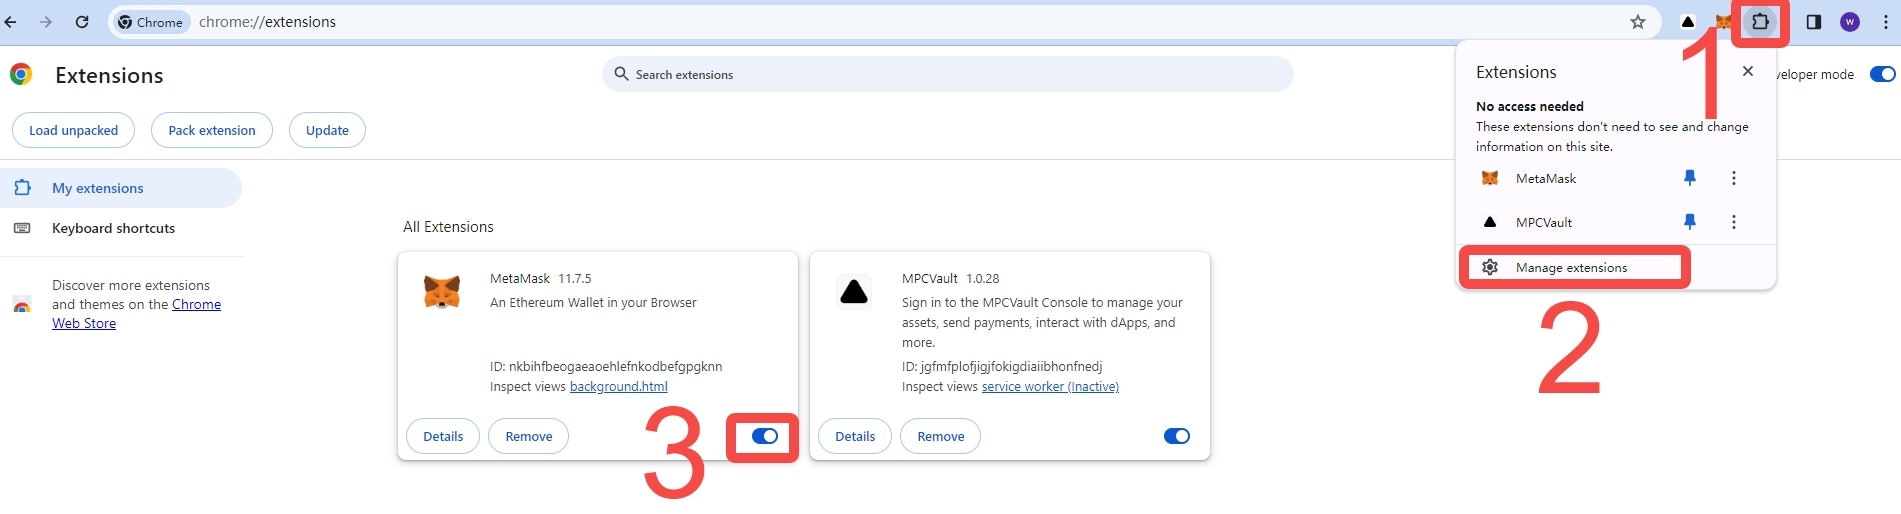Screen dimensions: 1901x514
Task: Disable the MetaMask extension toggle
Action: (765, 436)
